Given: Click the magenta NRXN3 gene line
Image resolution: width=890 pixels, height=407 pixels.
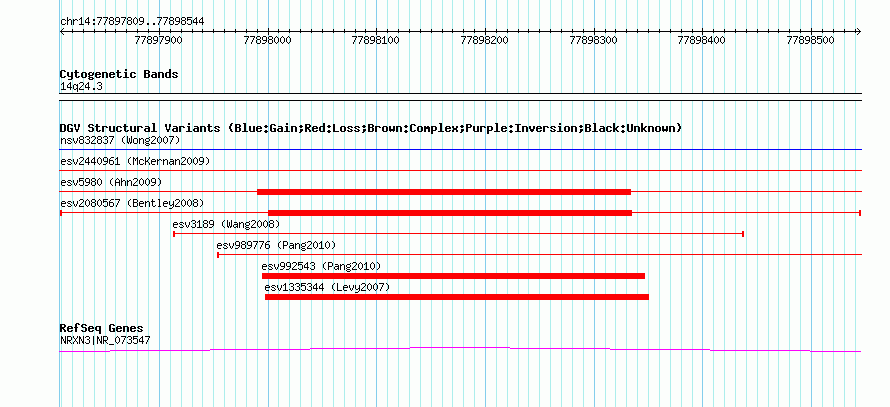Looking at the screenshot, I should pos(460,349).
